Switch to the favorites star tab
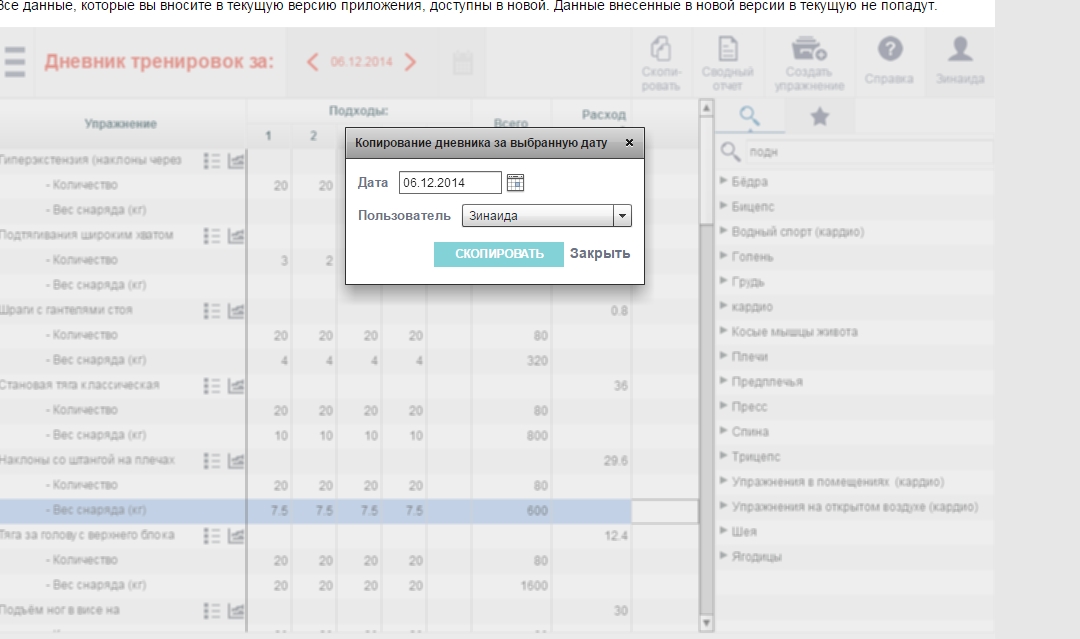1080x639 pixels. [819, 117]
